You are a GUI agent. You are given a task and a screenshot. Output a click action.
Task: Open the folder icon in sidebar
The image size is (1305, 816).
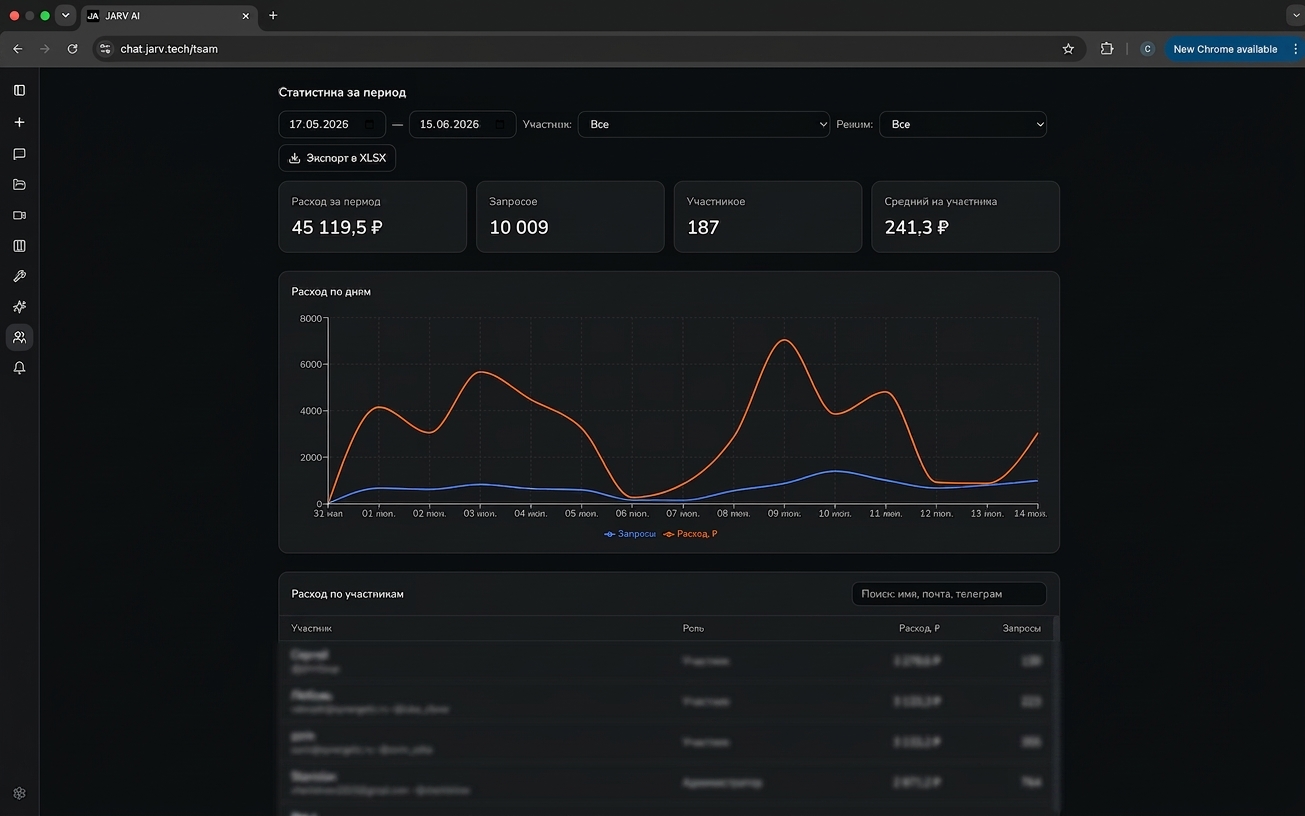pyautogui.click(x=19, y=184)
